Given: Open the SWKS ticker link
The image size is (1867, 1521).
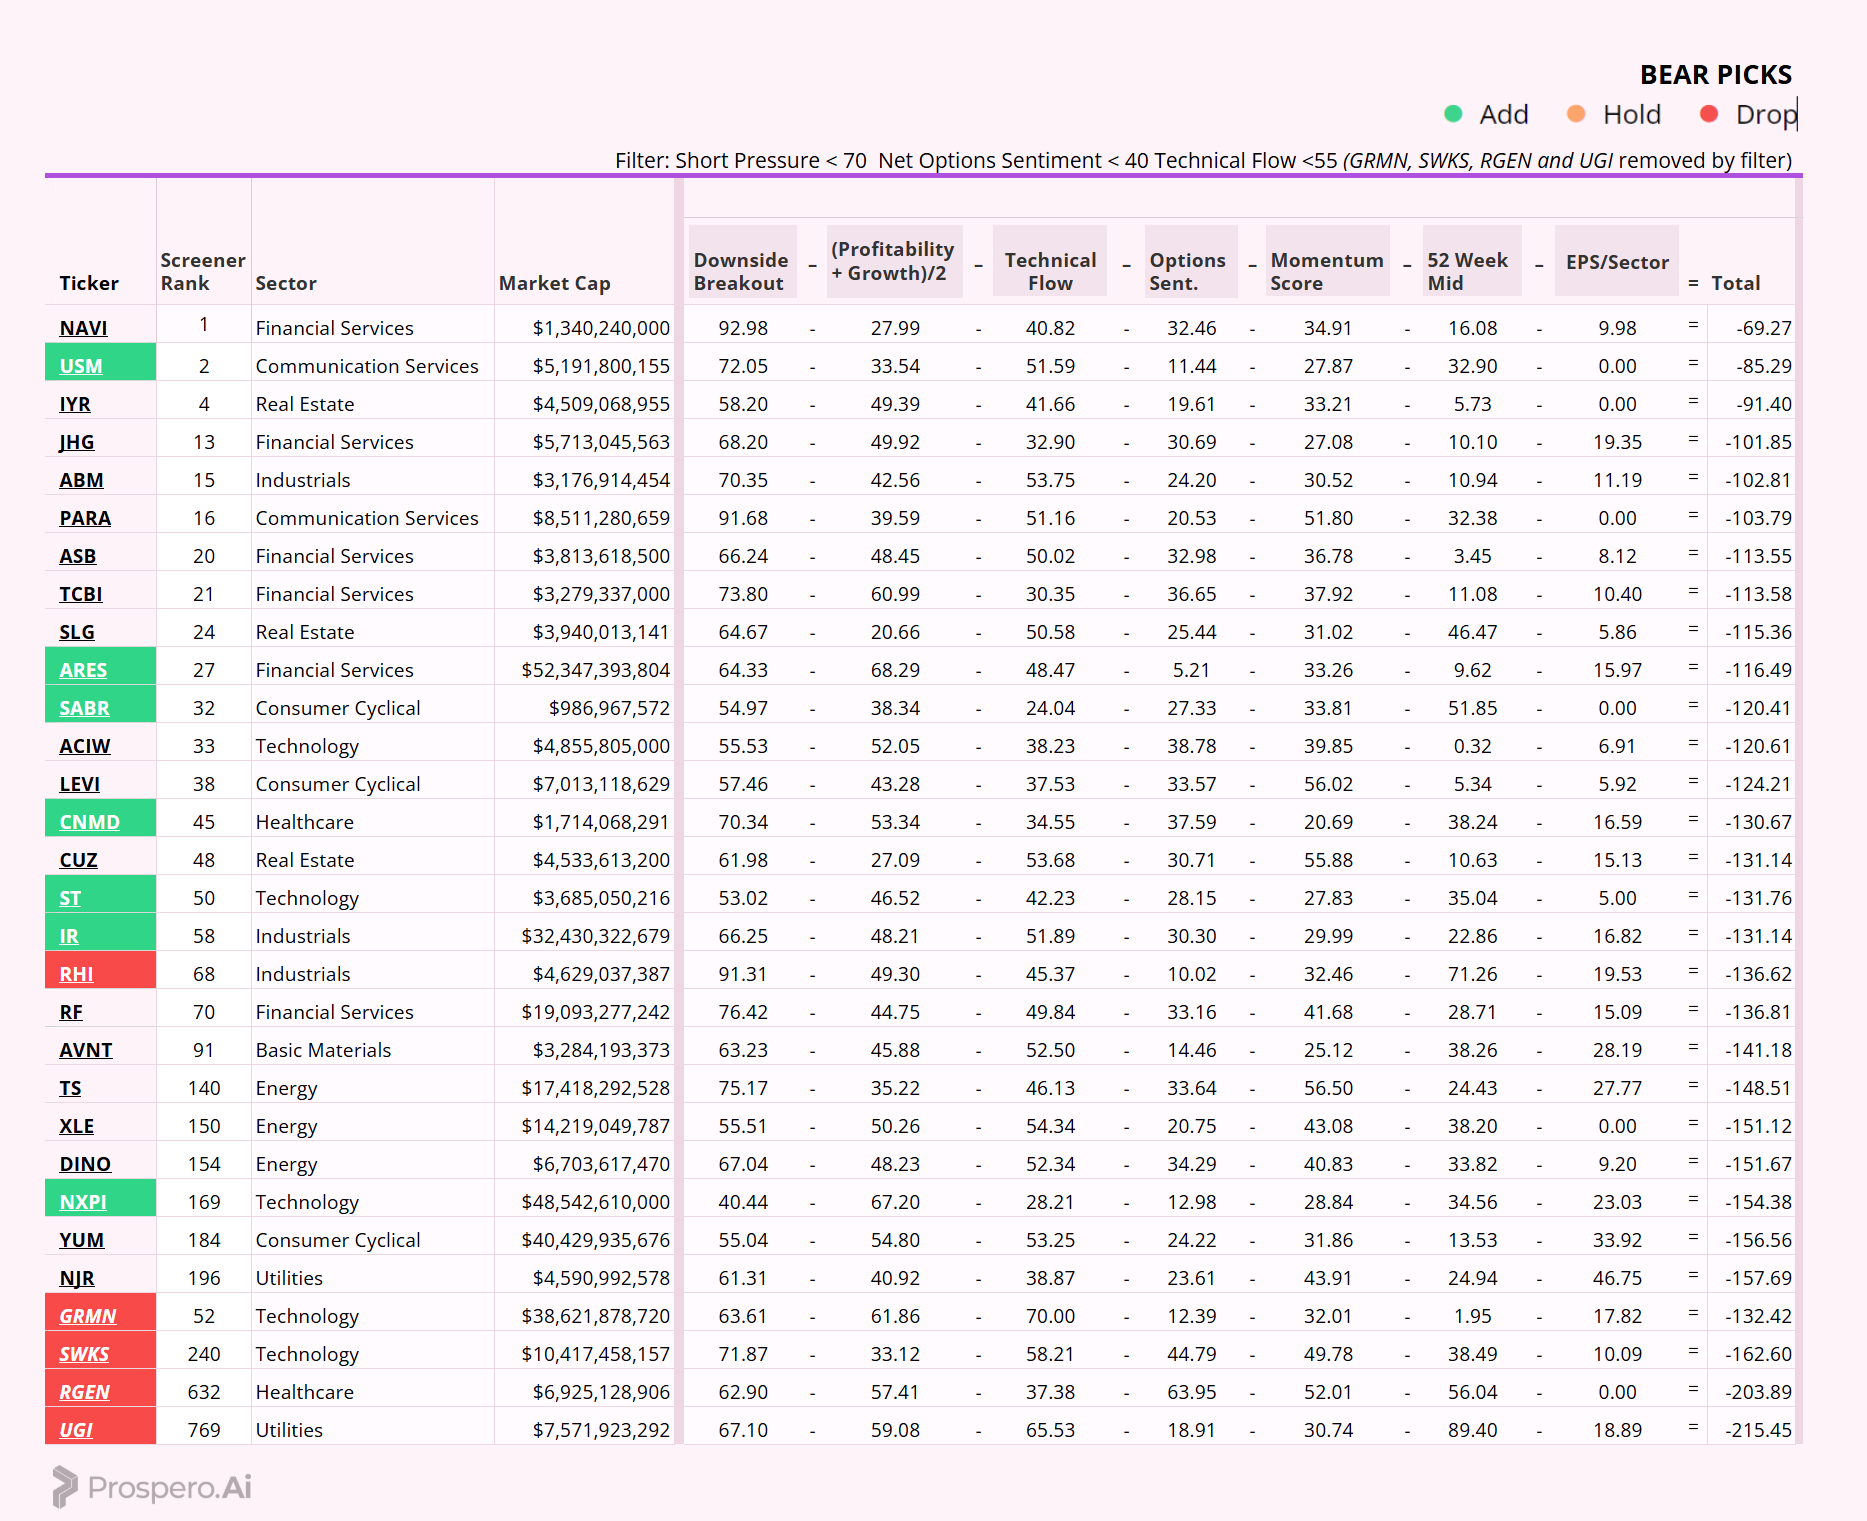Looking at the screenshot, I should pyautogui.click(x=84, y=1354).
